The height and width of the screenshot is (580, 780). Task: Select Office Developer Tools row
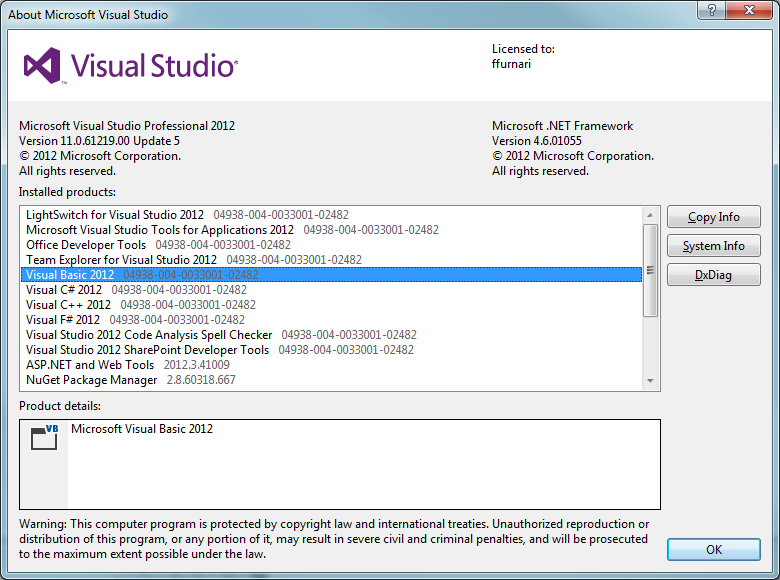331,245
